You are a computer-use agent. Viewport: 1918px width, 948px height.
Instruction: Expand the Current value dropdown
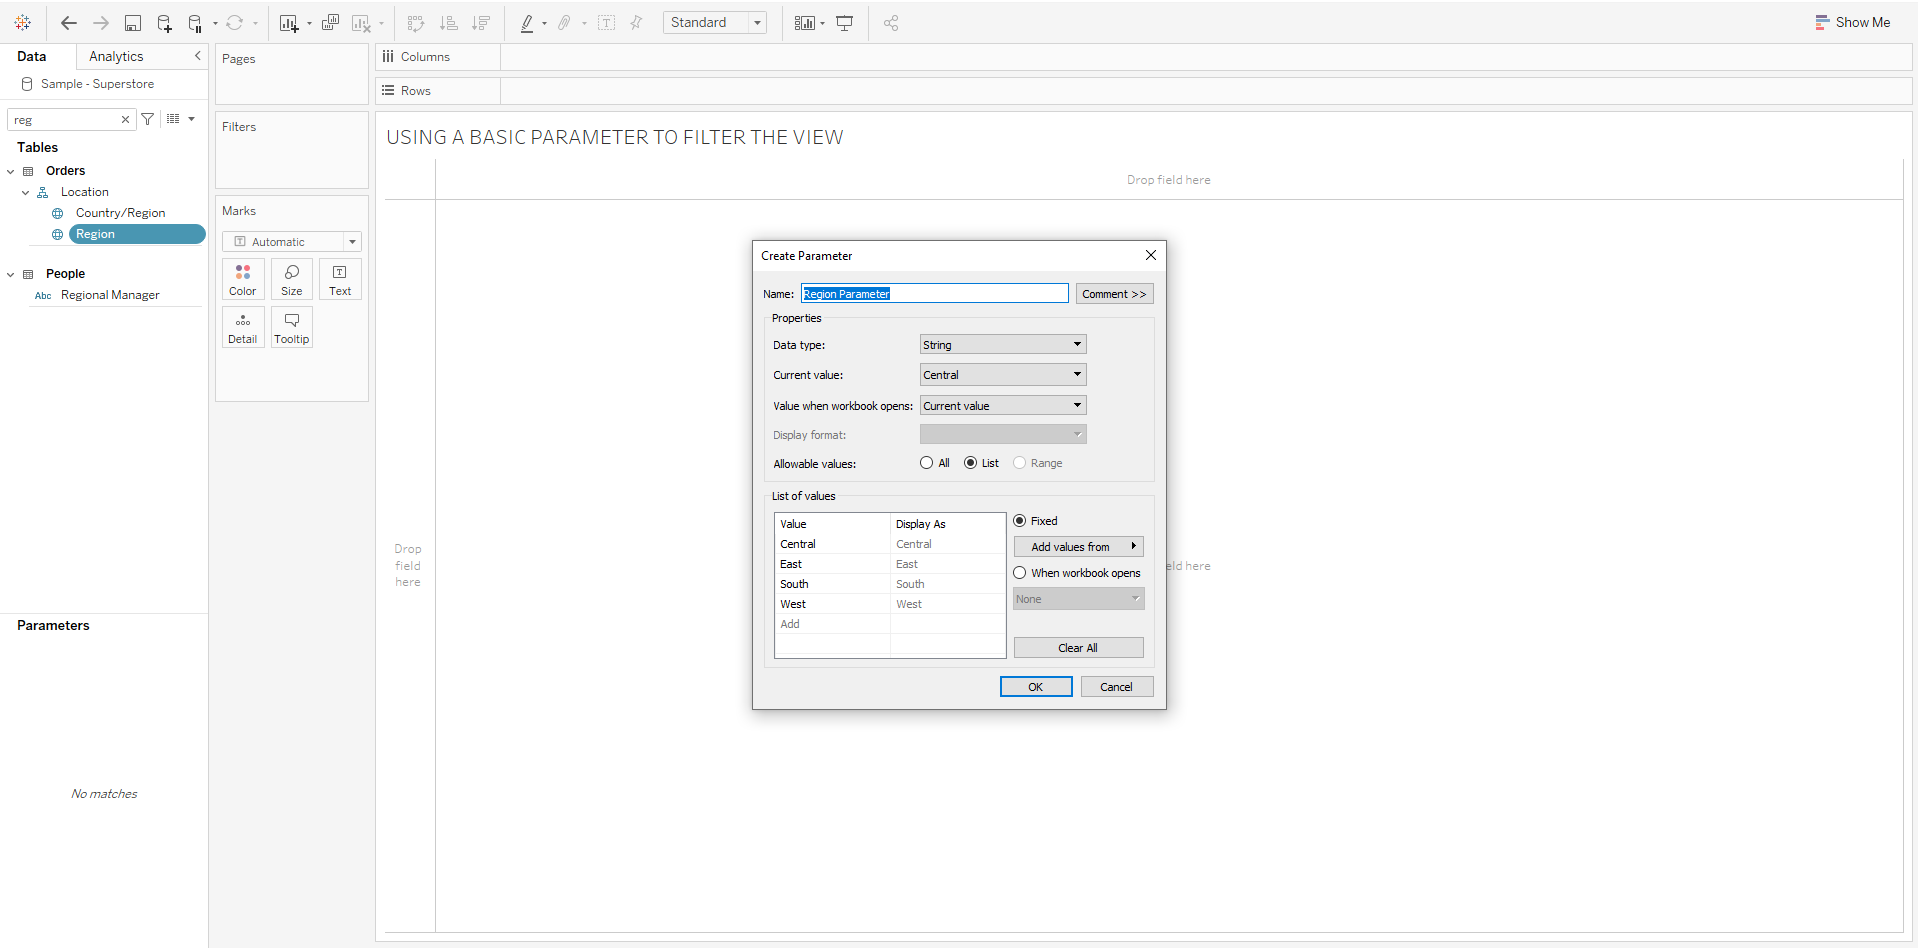[1002, 375]
